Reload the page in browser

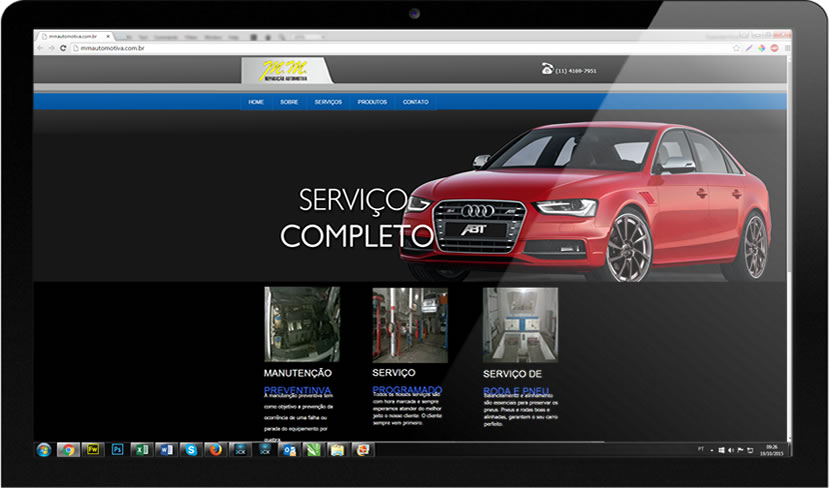point(63,48)
